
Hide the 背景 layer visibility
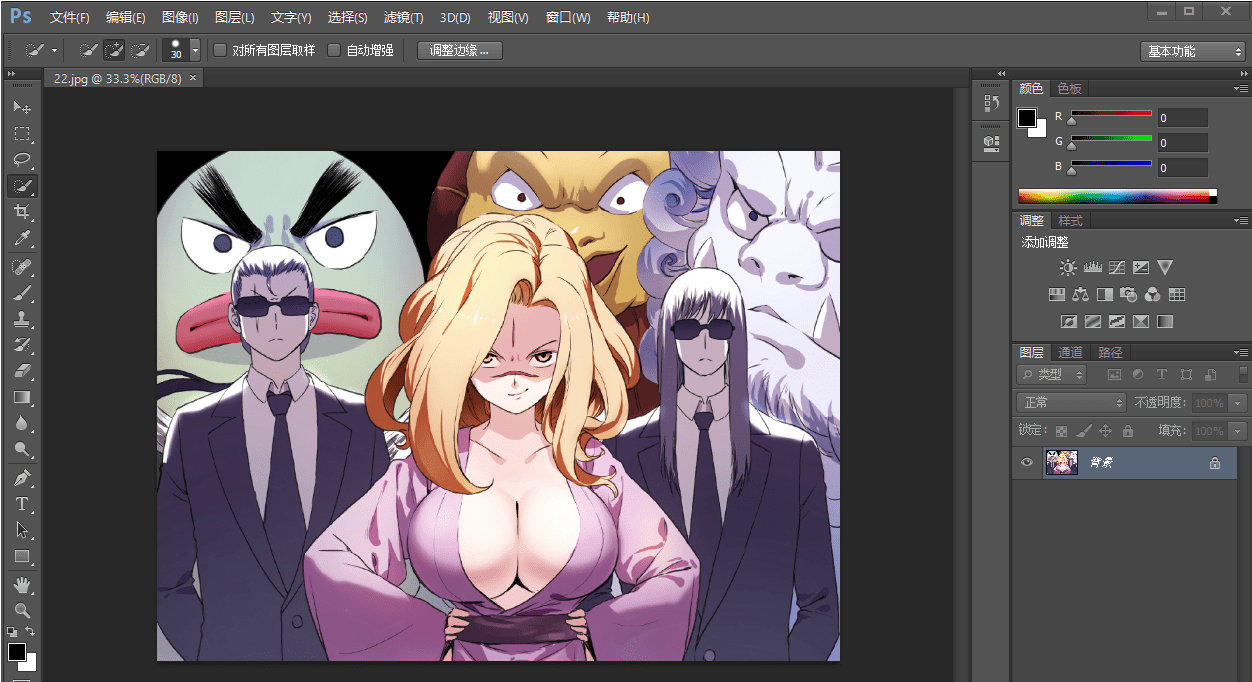point(1026,462)
